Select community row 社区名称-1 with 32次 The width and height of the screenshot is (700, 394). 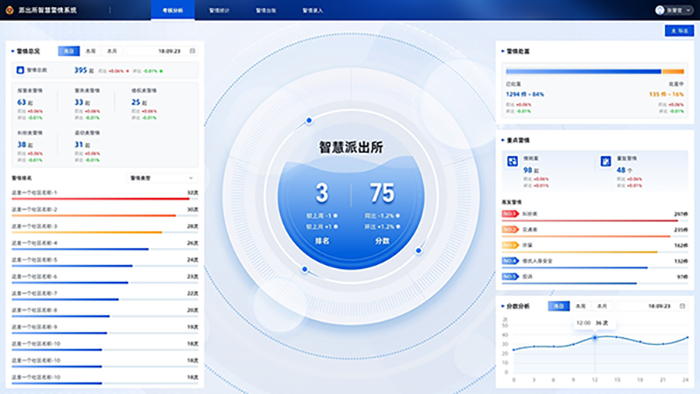105,195
